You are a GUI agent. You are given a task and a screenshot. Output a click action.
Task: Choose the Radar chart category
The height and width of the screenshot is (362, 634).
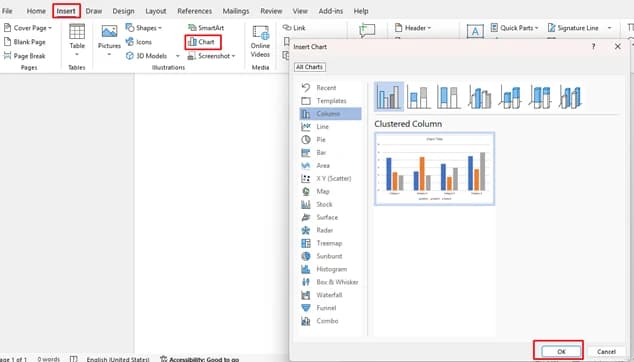330,230
